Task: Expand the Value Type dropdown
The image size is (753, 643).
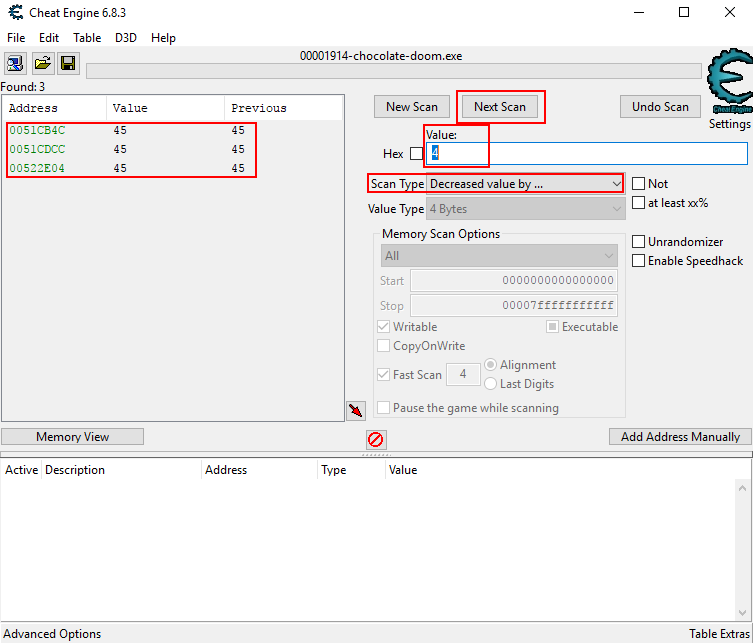Action: 525,209
